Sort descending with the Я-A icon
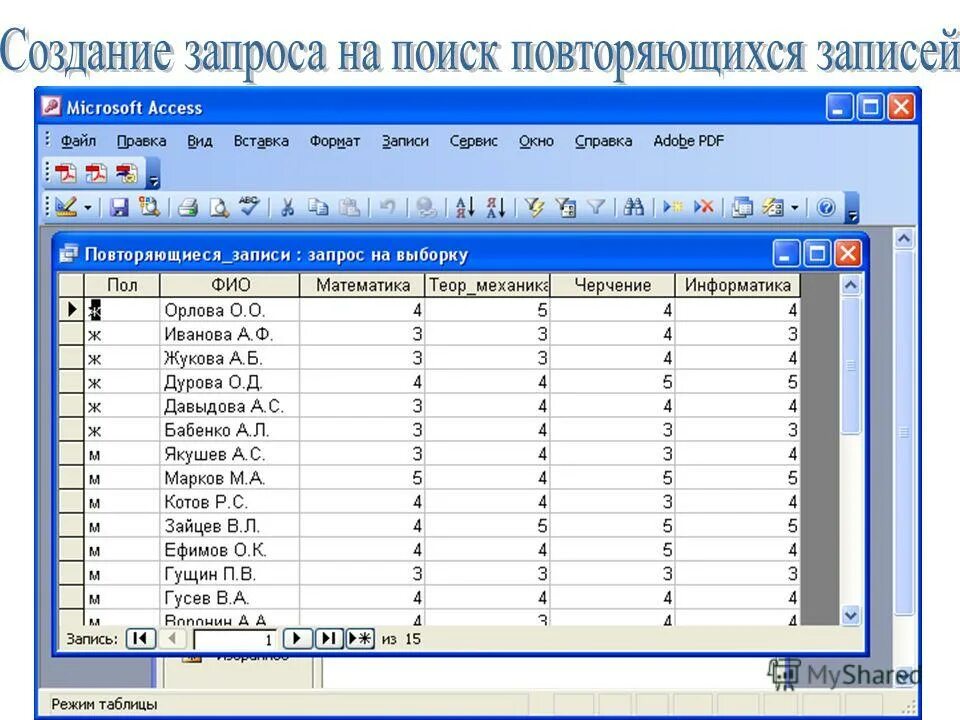The width and height of the screenshot is (960, 720). [496, 208]
